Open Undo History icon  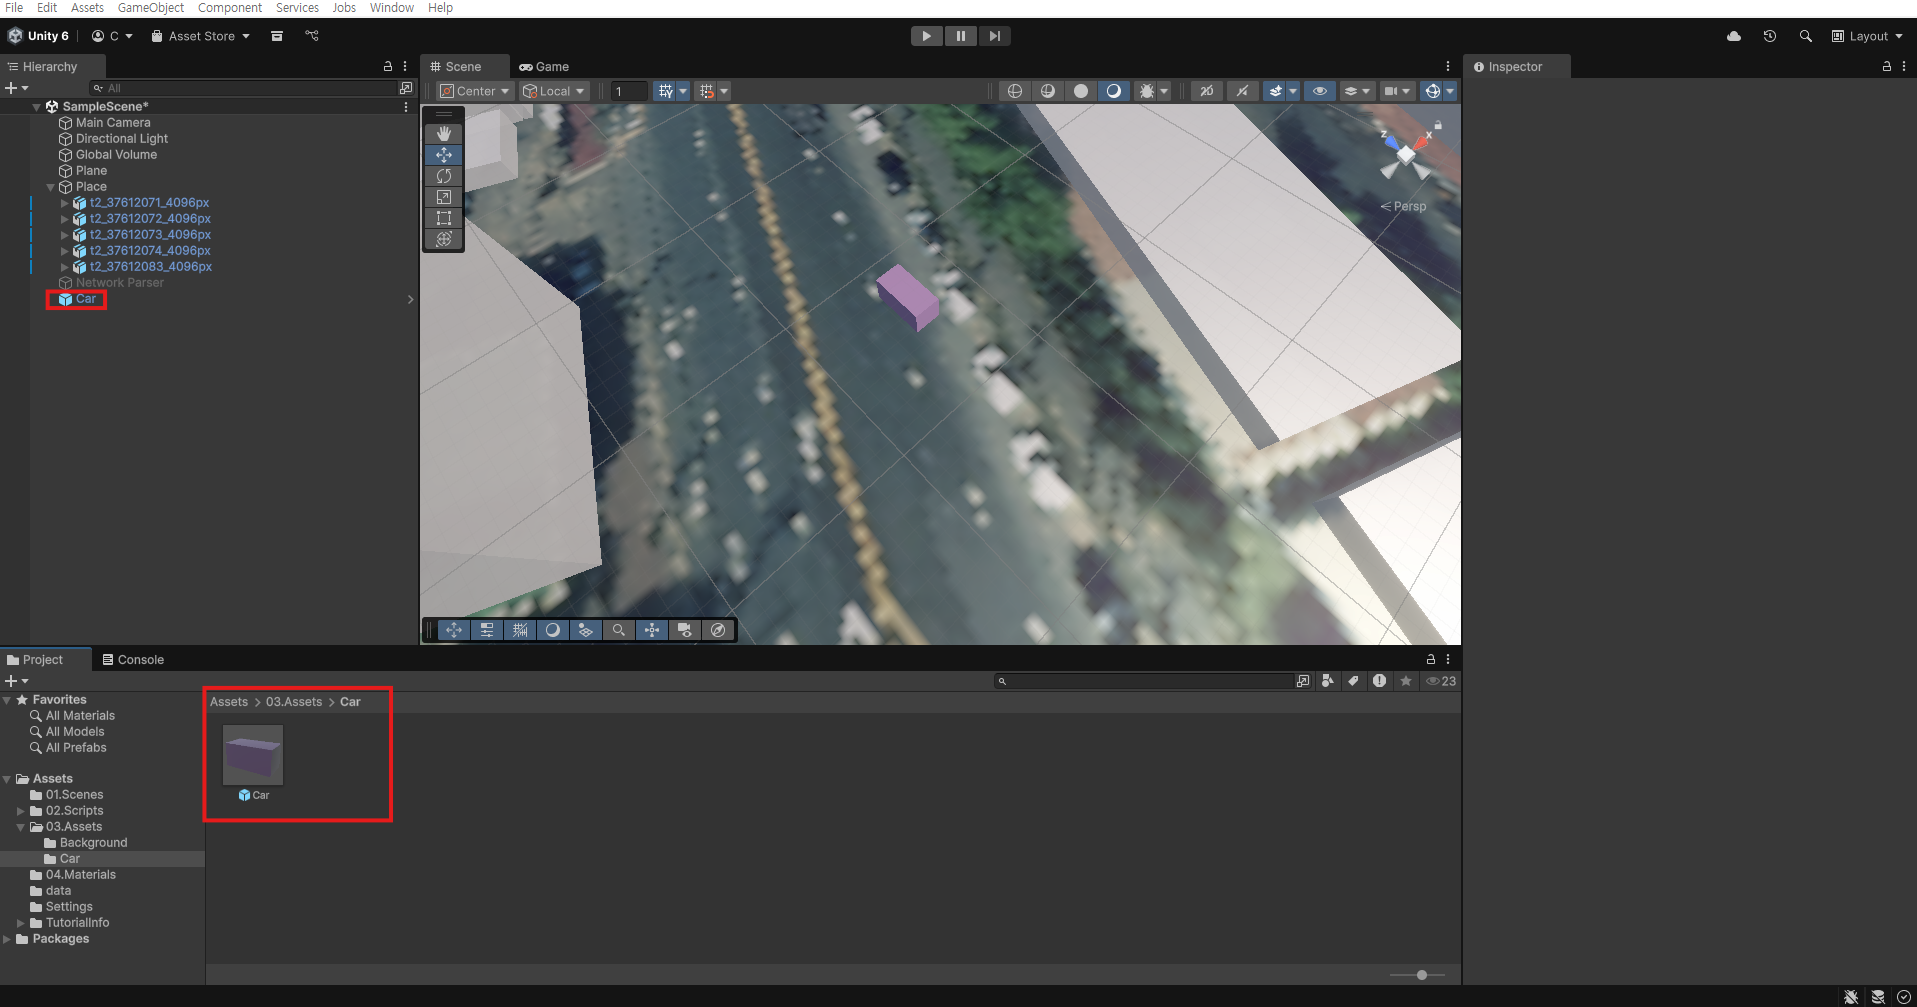point(1770,36)
